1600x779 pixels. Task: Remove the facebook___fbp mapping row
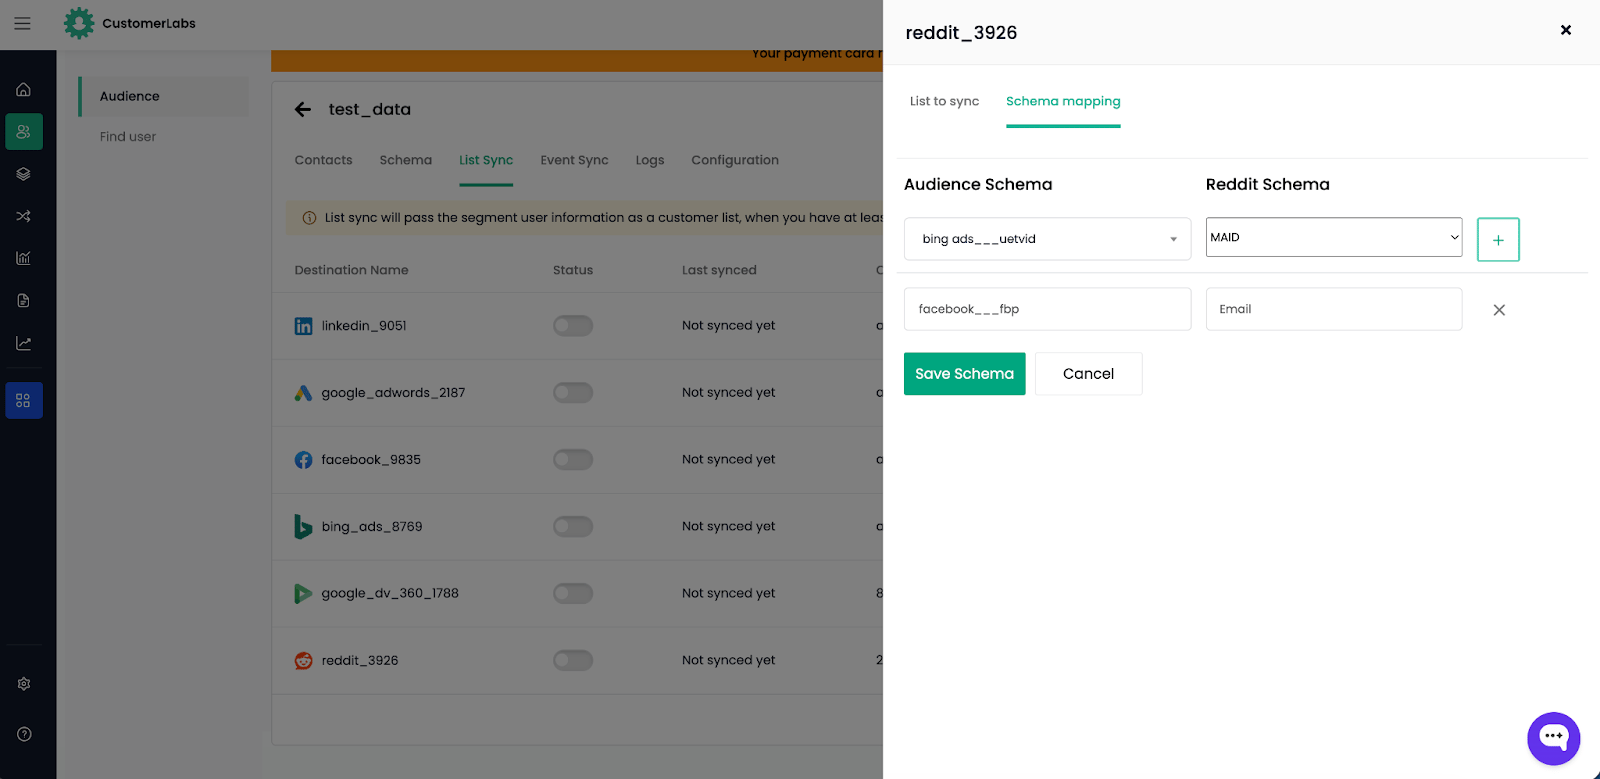1498,310
